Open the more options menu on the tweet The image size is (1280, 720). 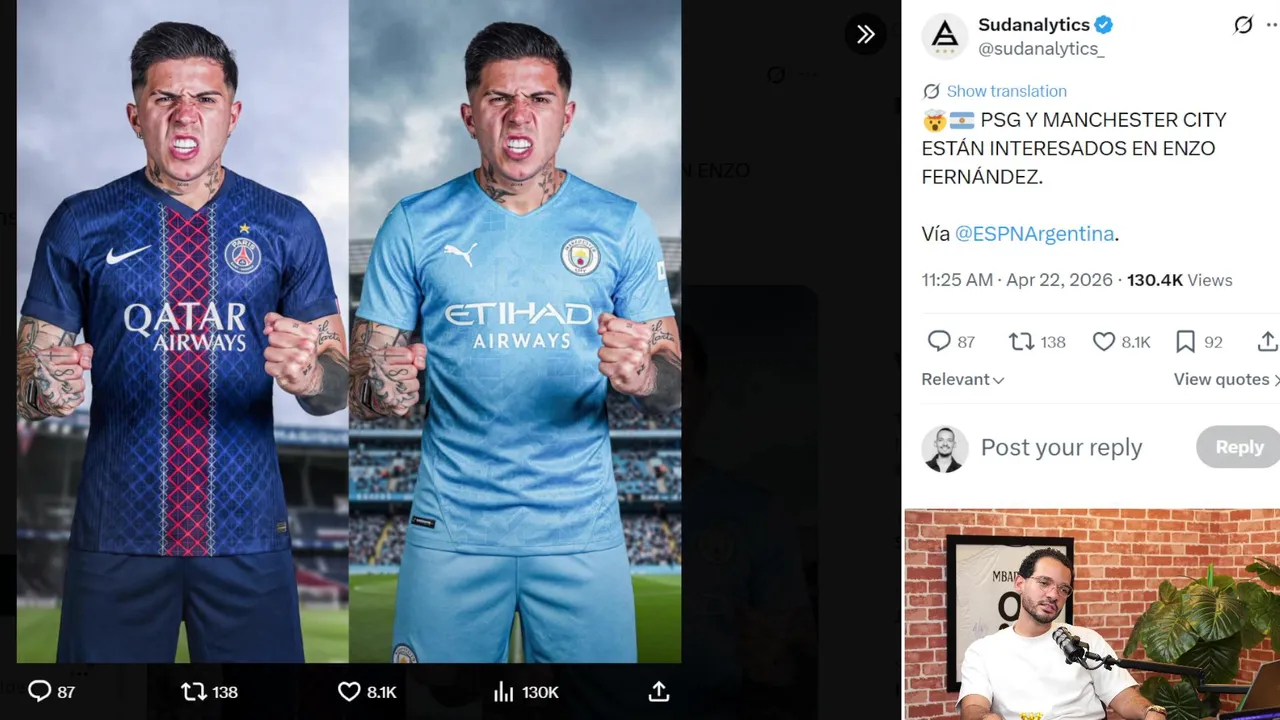coord(1272,25)
